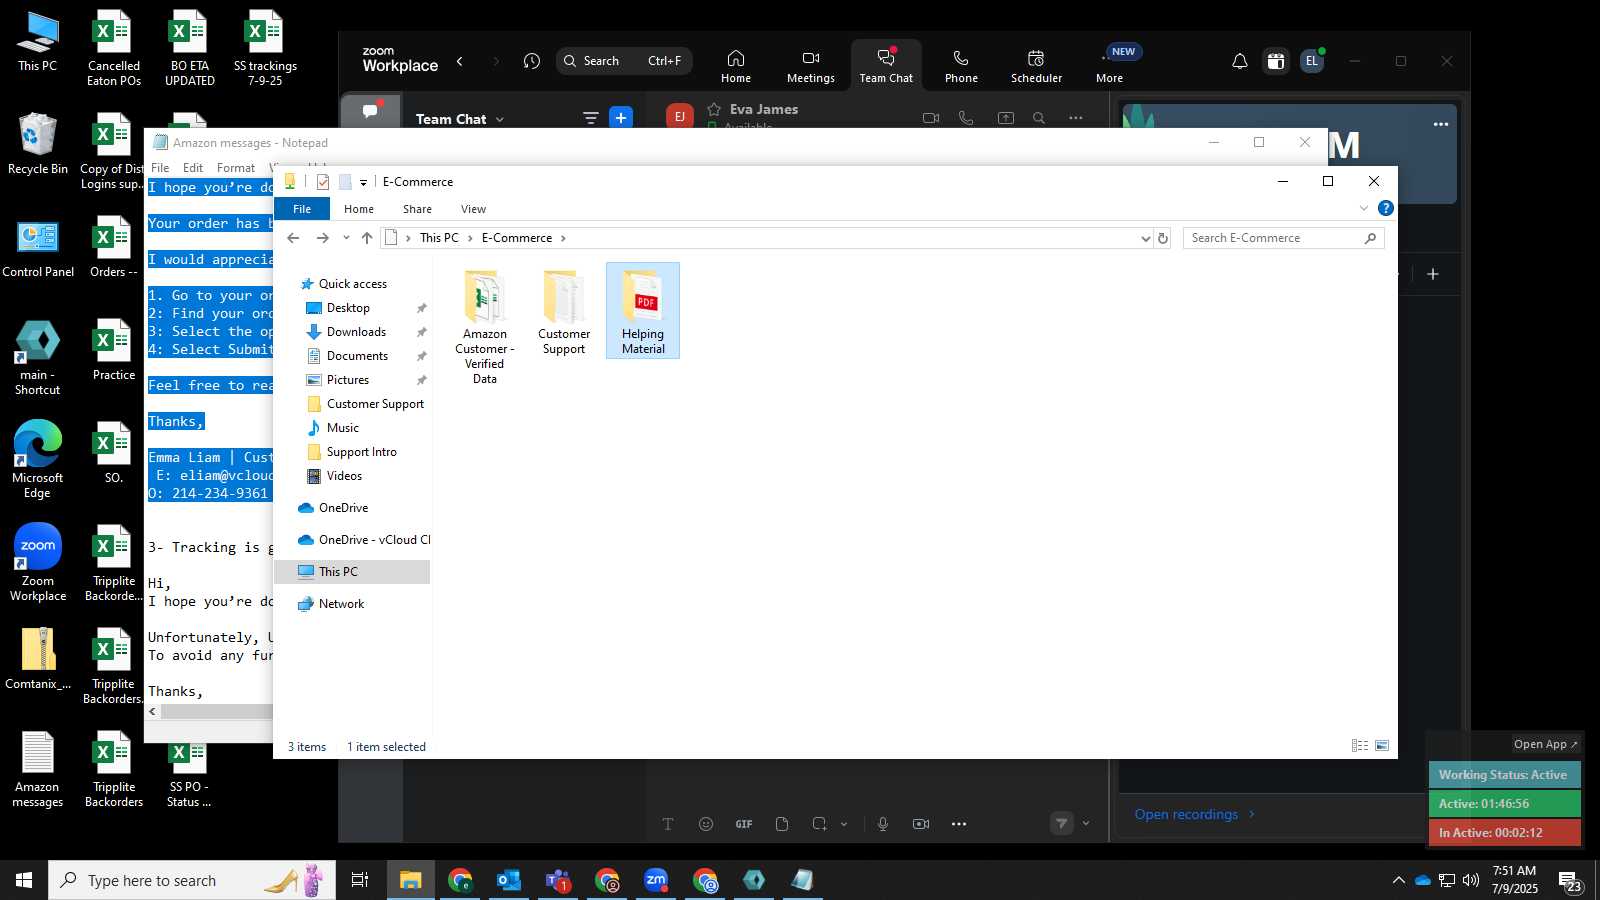Expand address bar history dropdown
The image size is (1600, 900).
[1145, 238]
